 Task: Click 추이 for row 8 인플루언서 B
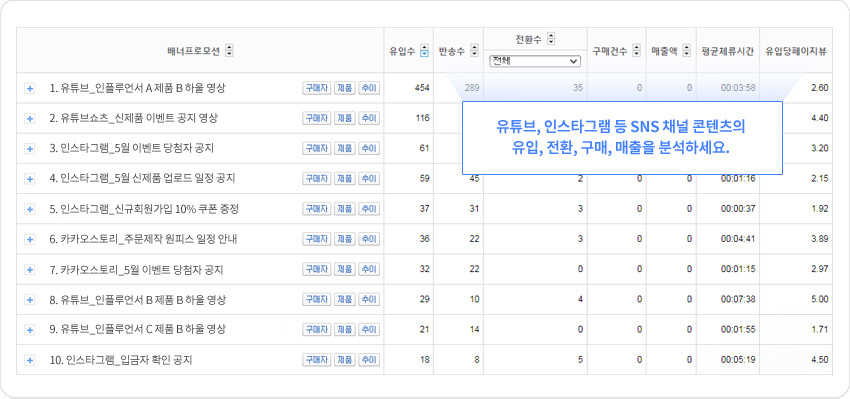(369, 300)
